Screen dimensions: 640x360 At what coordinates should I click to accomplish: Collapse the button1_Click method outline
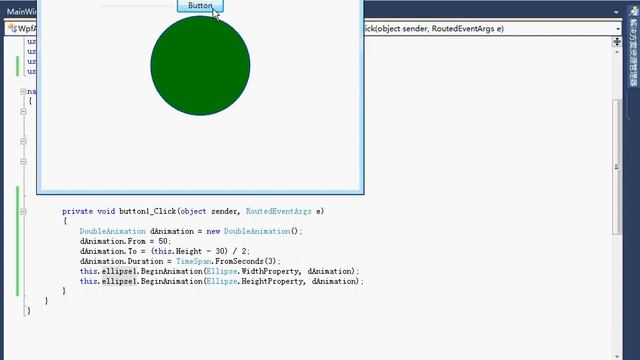tap(23, 211)
